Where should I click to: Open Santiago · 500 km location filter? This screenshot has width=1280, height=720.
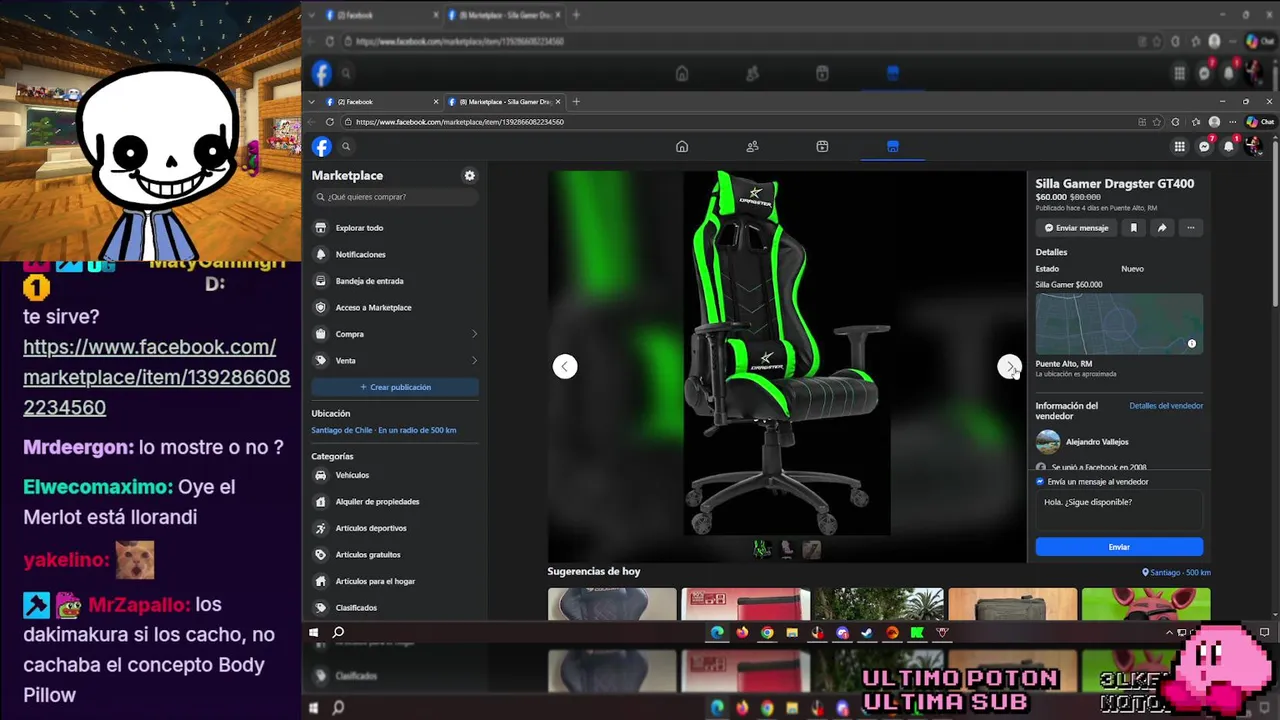pyautogui.click(x=1177, y=573)
